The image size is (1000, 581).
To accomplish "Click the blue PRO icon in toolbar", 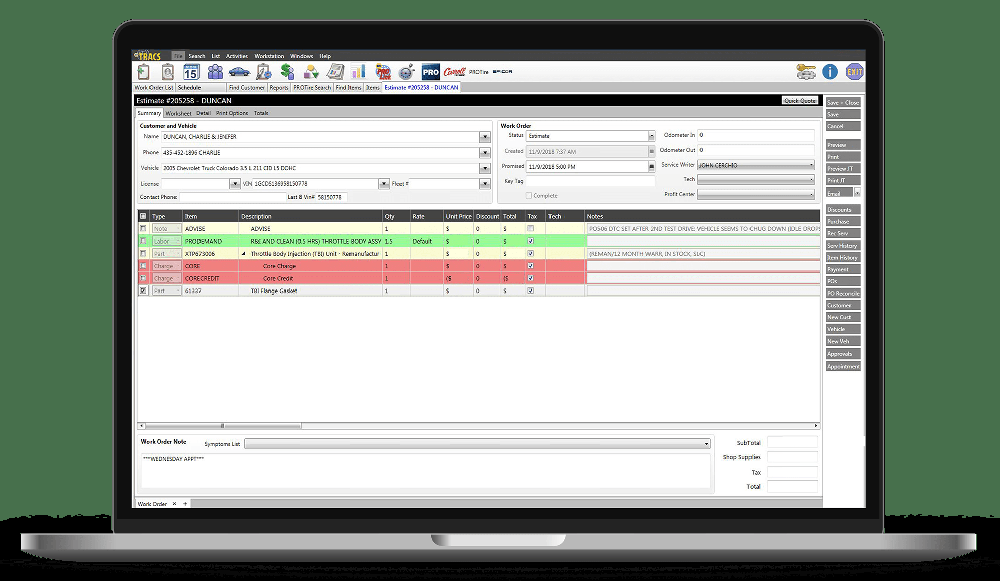I will [430, 72].
